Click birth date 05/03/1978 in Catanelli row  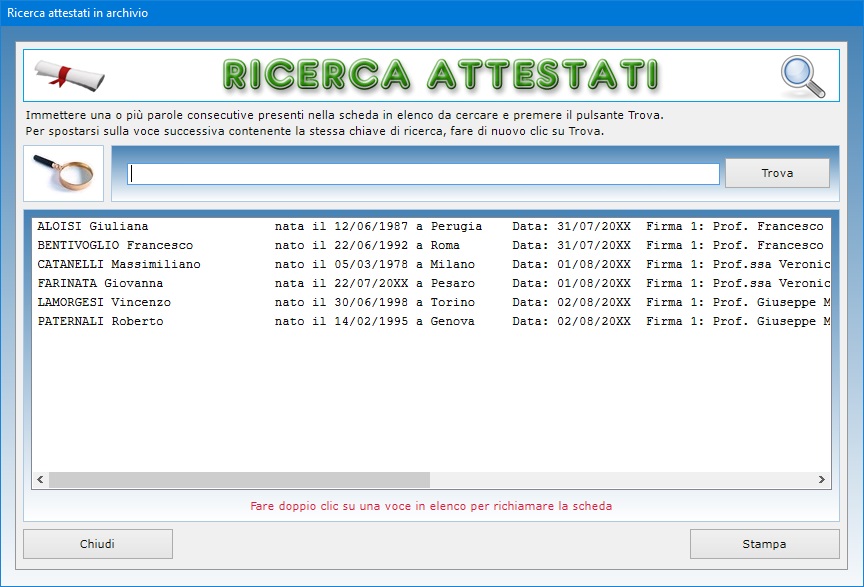(x=371, y=264)
